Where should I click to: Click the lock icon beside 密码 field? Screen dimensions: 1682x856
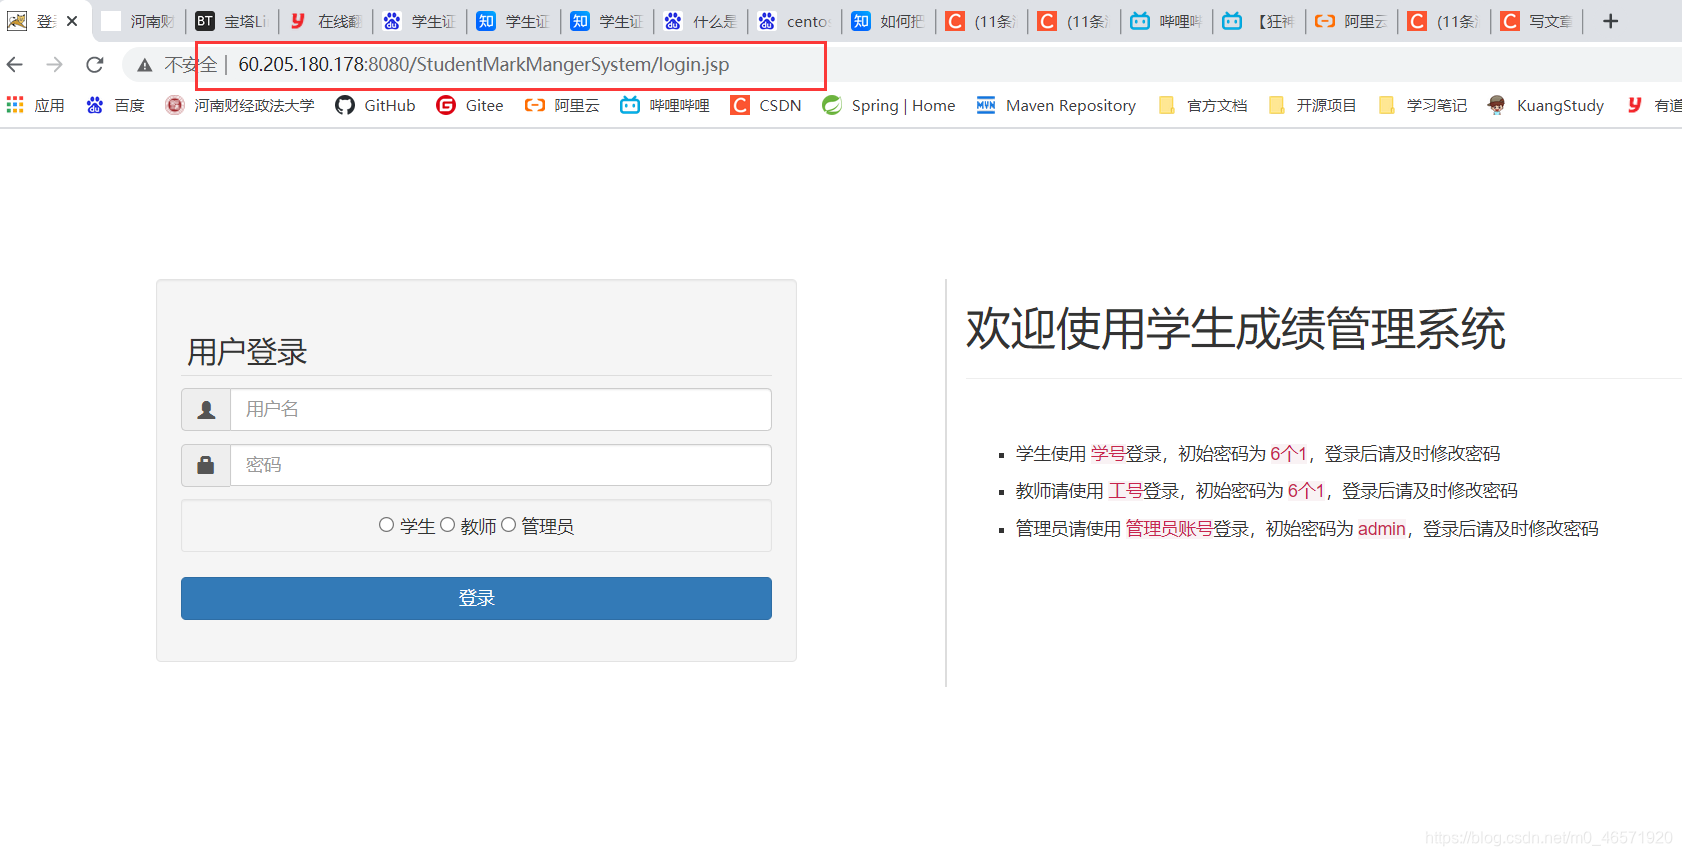coord(206,466)
